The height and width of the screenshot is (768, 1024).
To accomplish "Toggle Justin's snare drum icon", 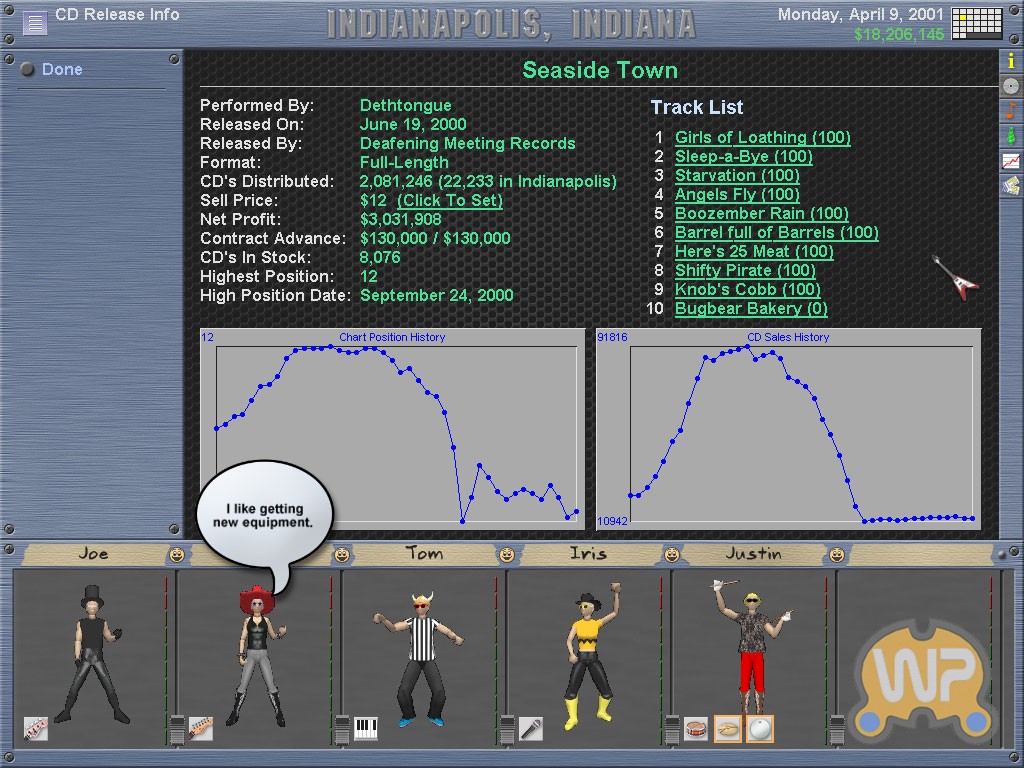I will point(696,728).
